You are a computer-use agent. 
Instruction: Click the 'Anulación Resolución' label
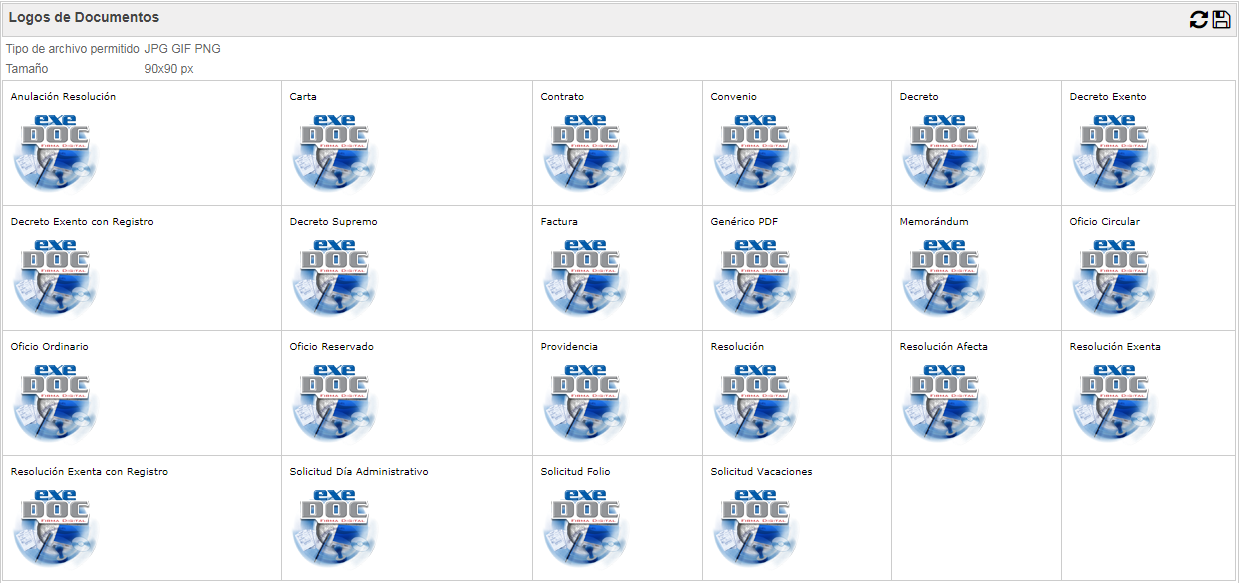(x=63, y=97)
